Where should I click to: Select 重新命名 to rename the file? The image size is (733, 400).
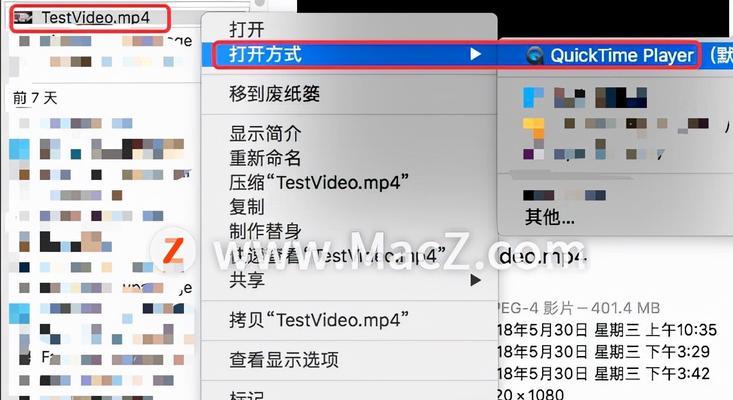click(x=265, y=158)
